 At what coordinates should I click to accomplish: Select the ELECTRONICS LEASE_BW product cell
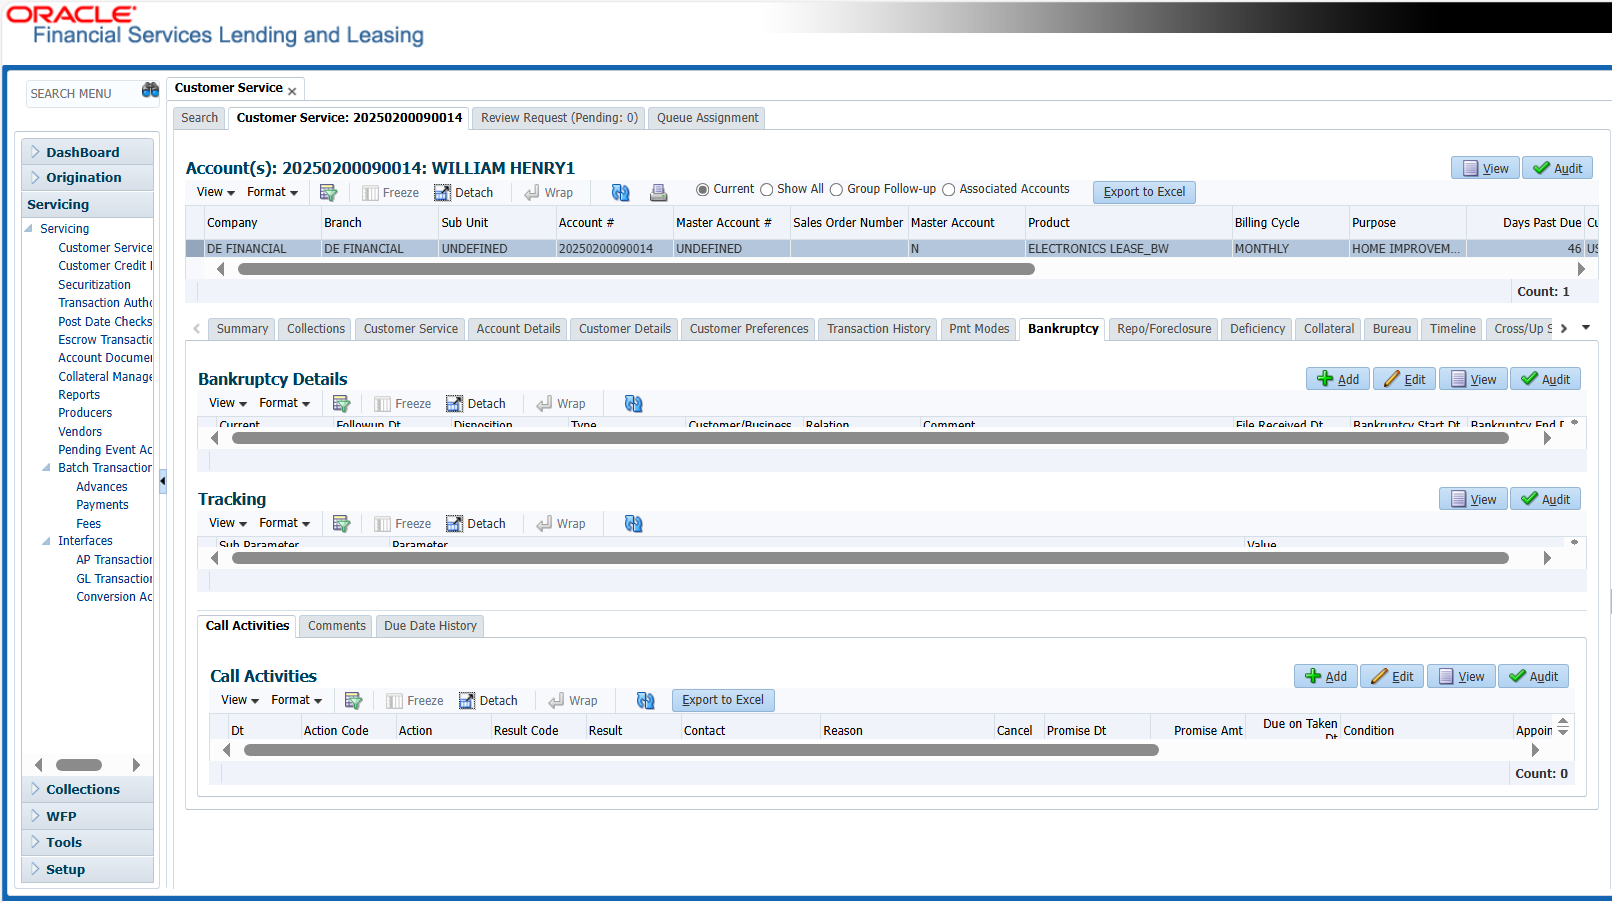click(x=1128, y=249)
